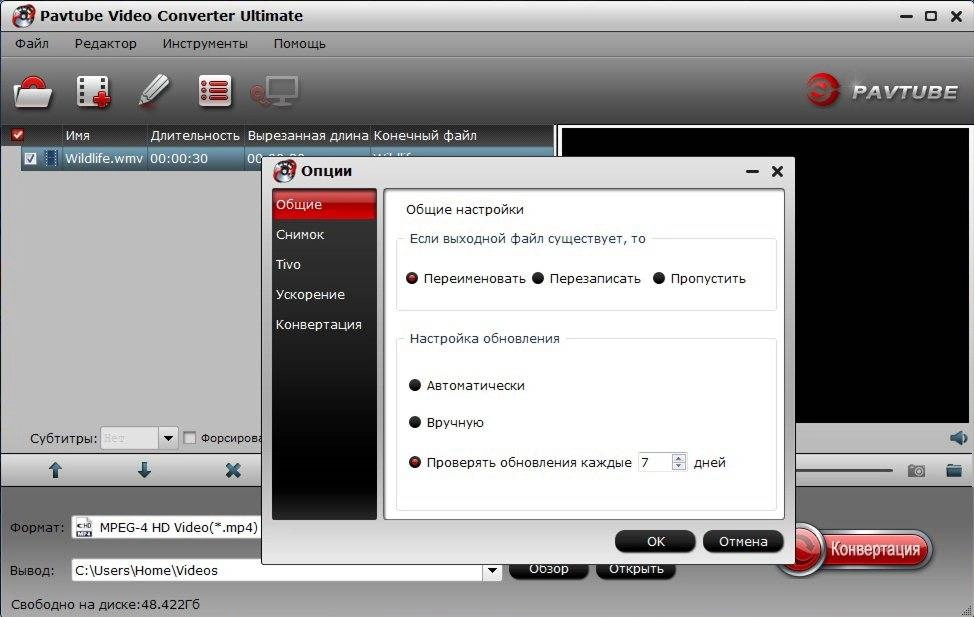974x617 pixels.
Task: Click the Wildlife.wmv file name cell
Action: [104, 158]
